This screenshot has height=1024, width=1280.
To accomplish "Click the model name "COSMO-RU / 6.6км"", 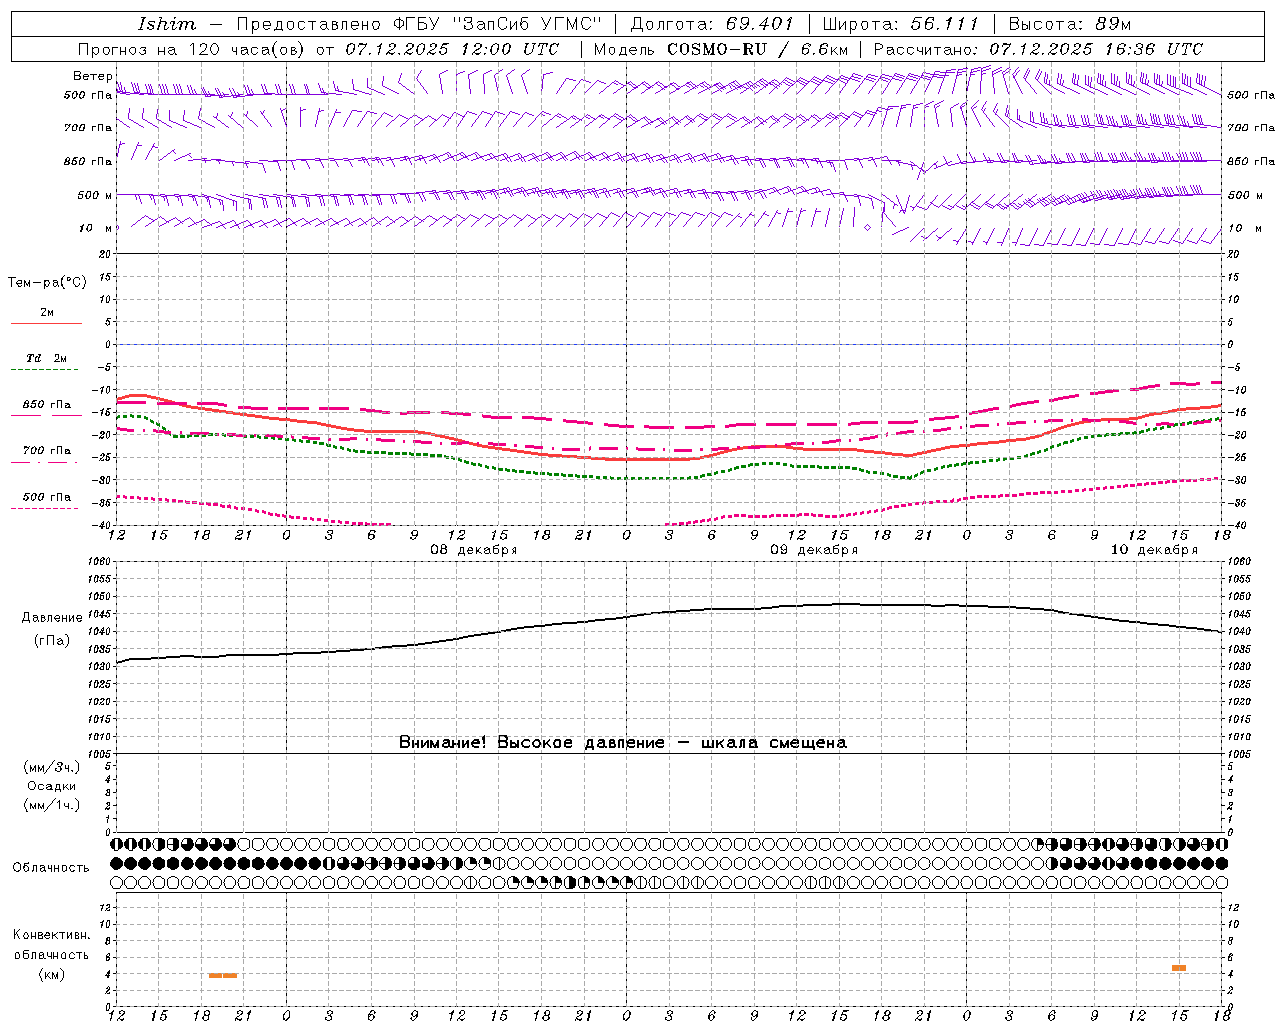I will [758, 49].
